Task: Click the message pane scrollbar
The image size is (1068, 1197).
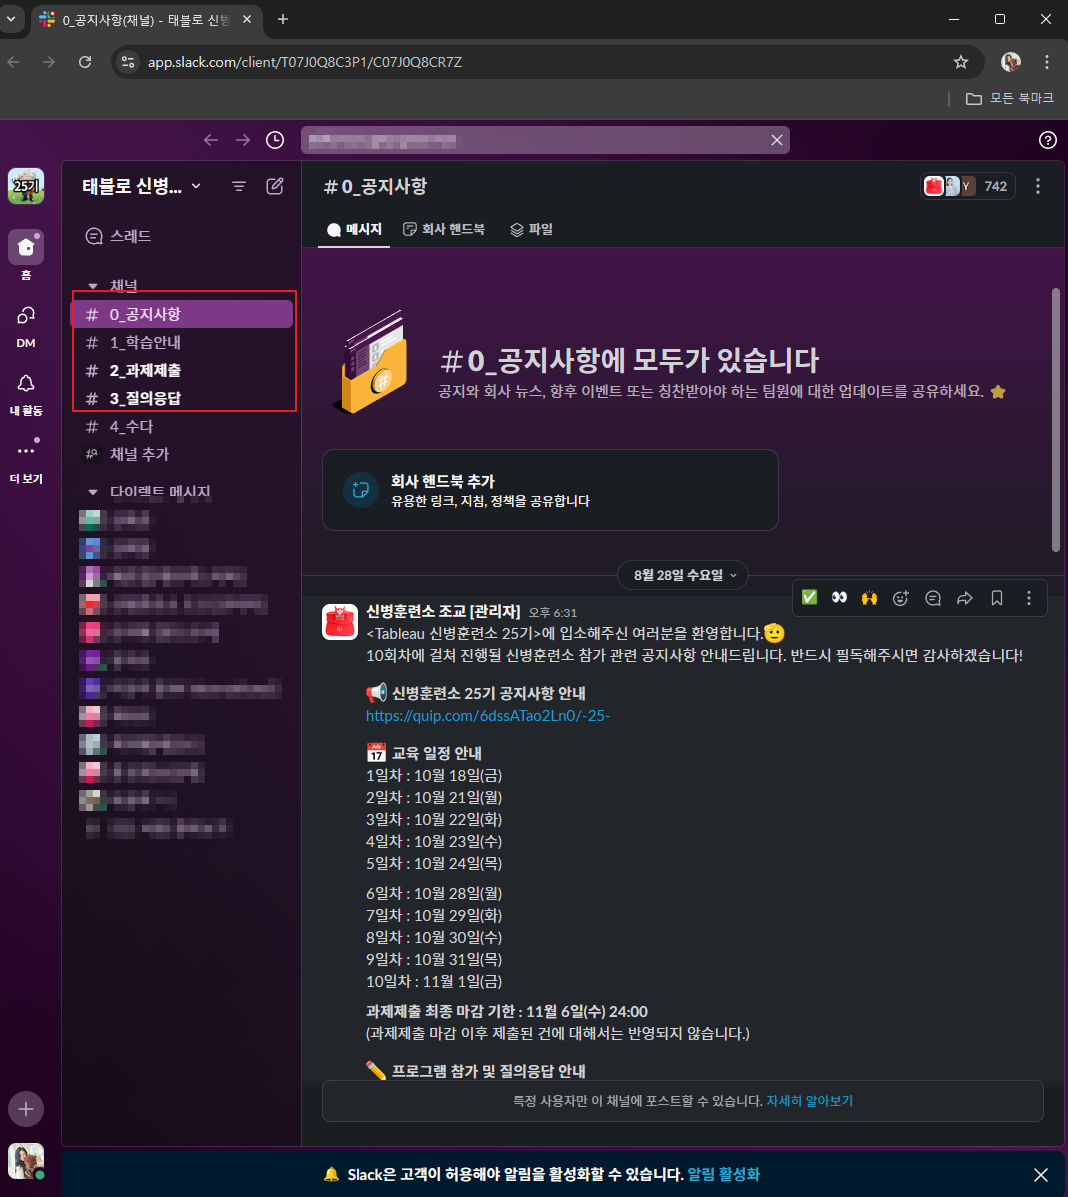Action: pyautogui.click(x=1056, y=419)
